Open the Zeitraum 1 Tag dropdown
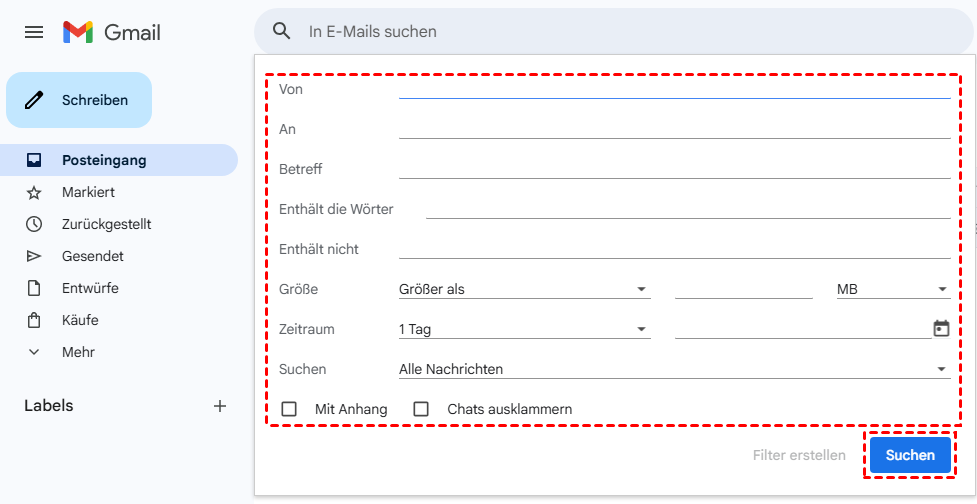This screenshot has width=977, height=504. 523,329
